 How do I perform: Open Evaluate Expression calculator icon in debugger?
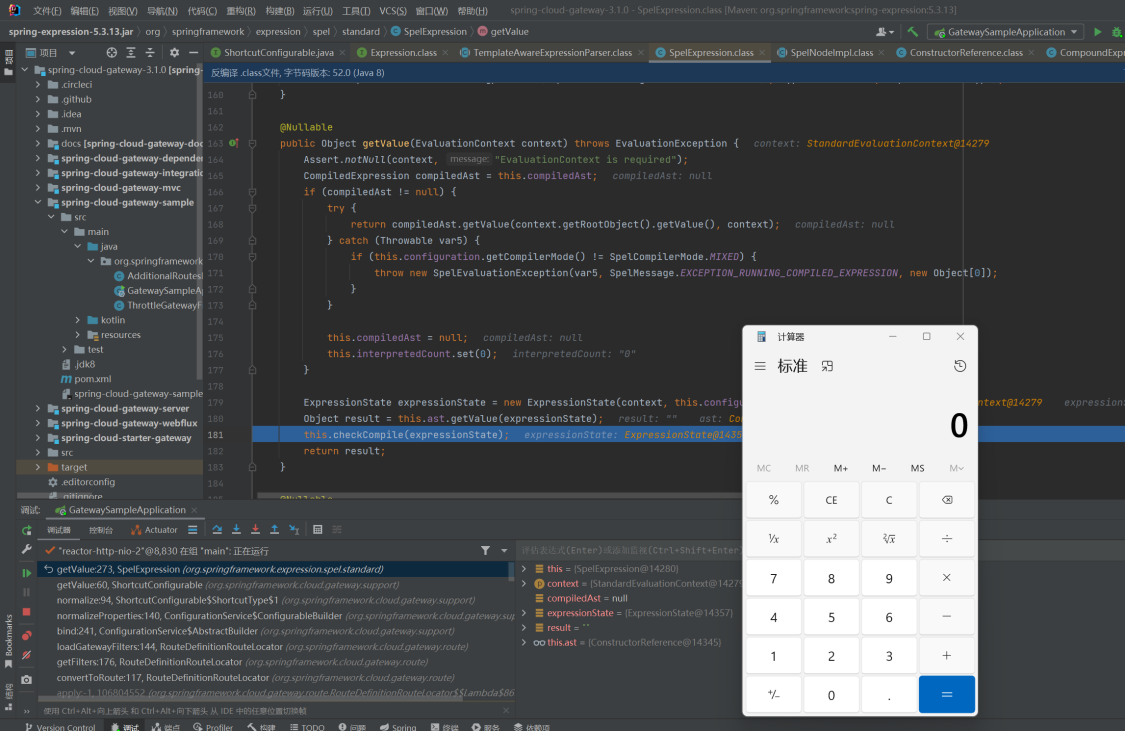coord(317,529)
